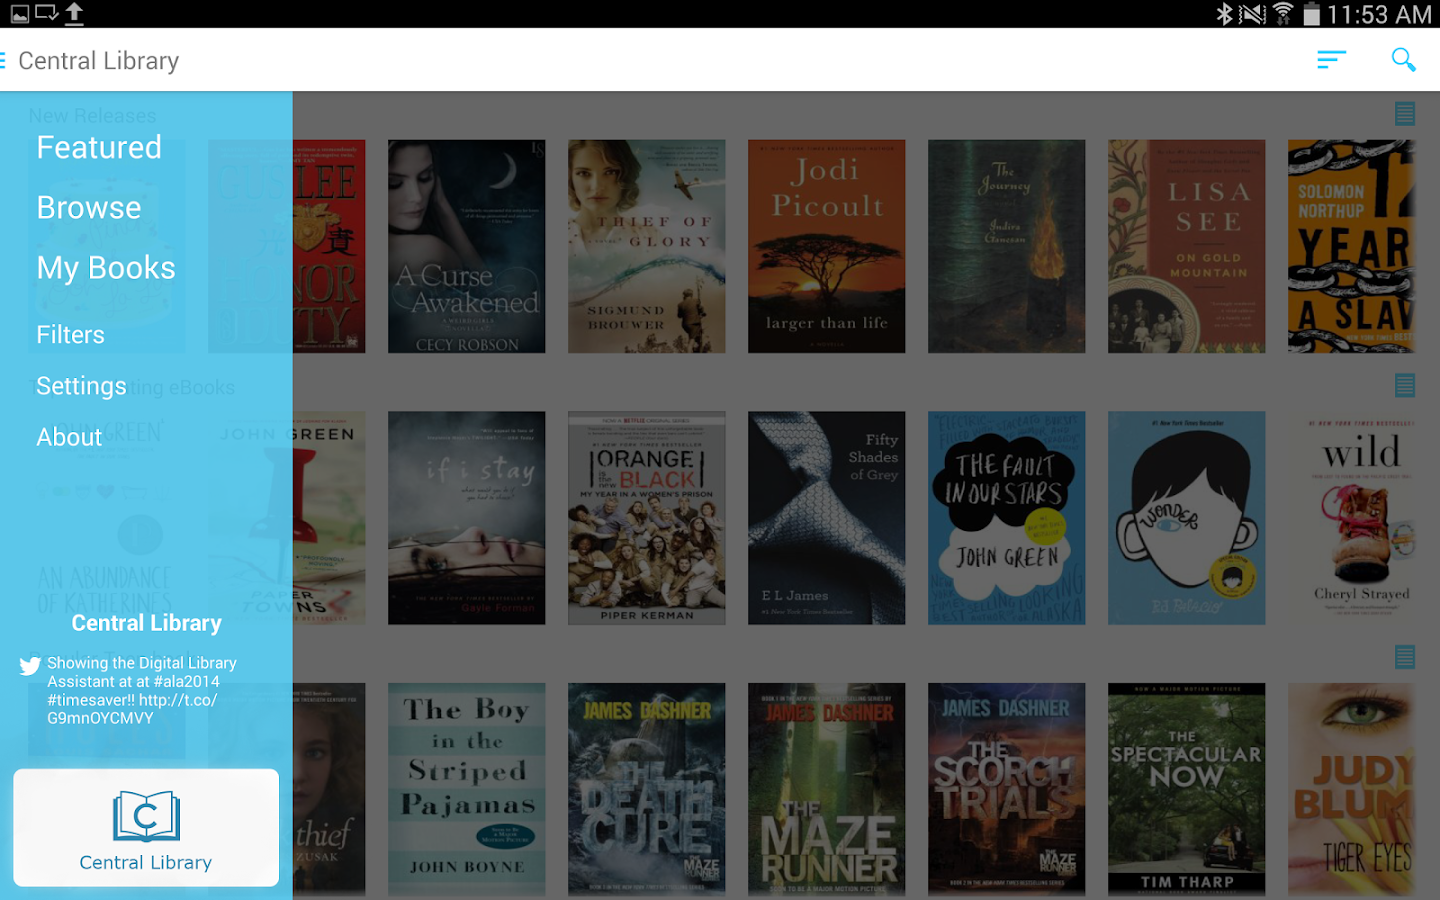Tap the Central Library app bar title
Viewport: 1440px width, 900px height.
coord(99,61)
